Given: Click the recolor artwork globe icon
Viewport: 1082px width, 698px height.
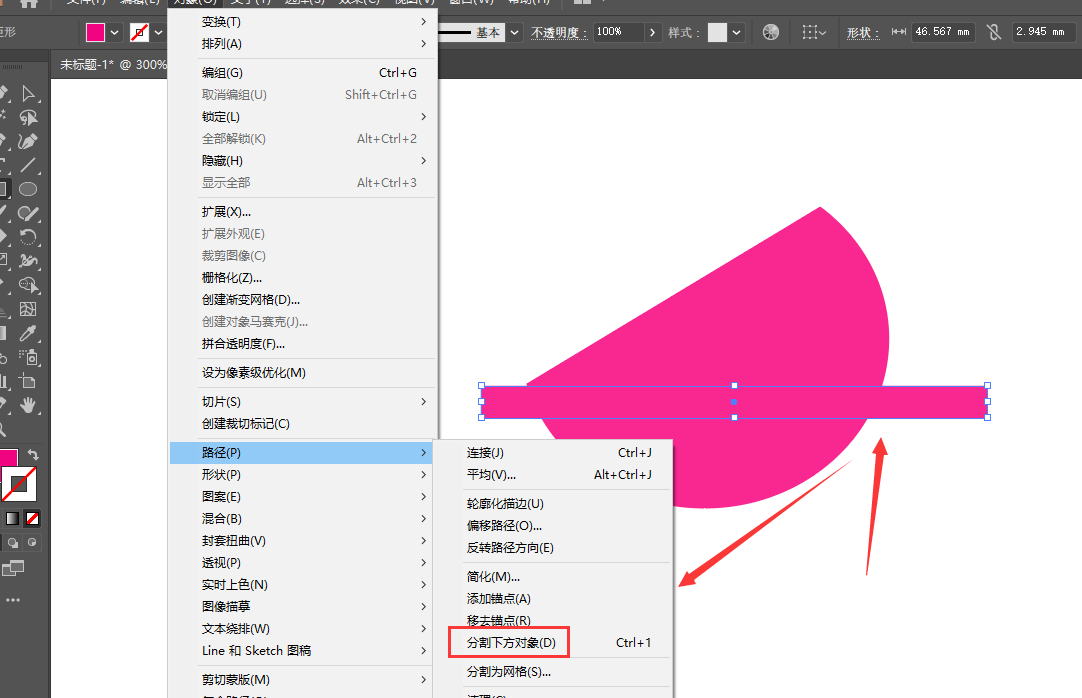Looking at the screenshot, I should pyautogui.click(x=771, y=31).
